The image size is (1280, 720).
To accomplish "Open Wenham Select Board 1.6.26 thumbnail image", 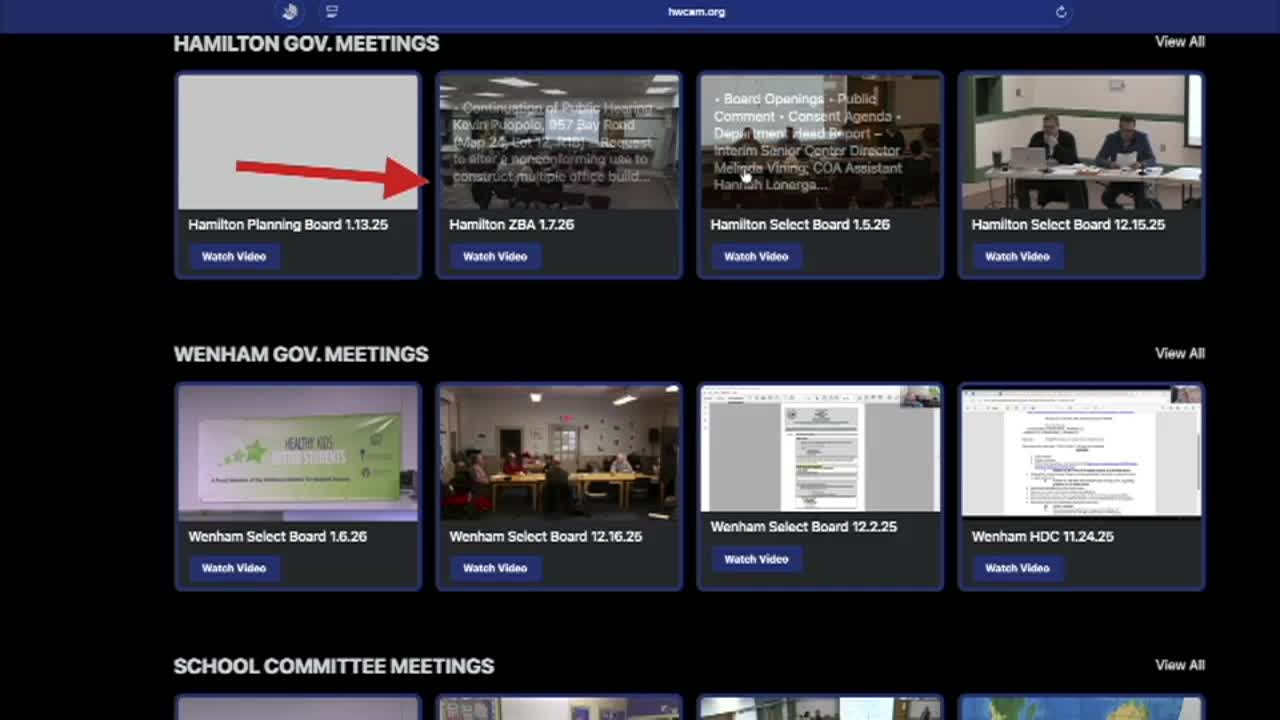I will 298,453.
